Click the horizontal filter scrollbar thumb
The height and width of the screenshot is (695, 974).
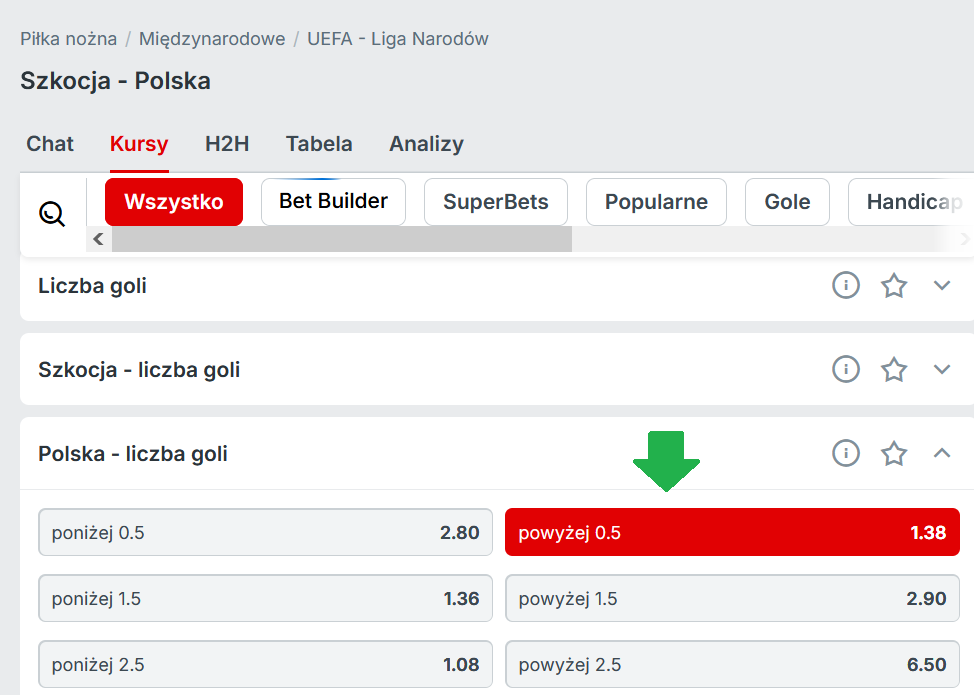[x=341, y=239]
